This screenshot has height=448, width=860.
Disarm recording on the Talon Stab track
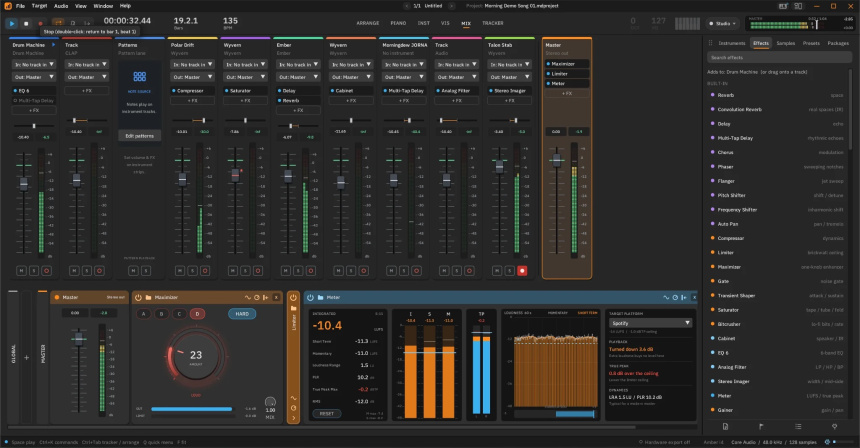click(522, 271)
